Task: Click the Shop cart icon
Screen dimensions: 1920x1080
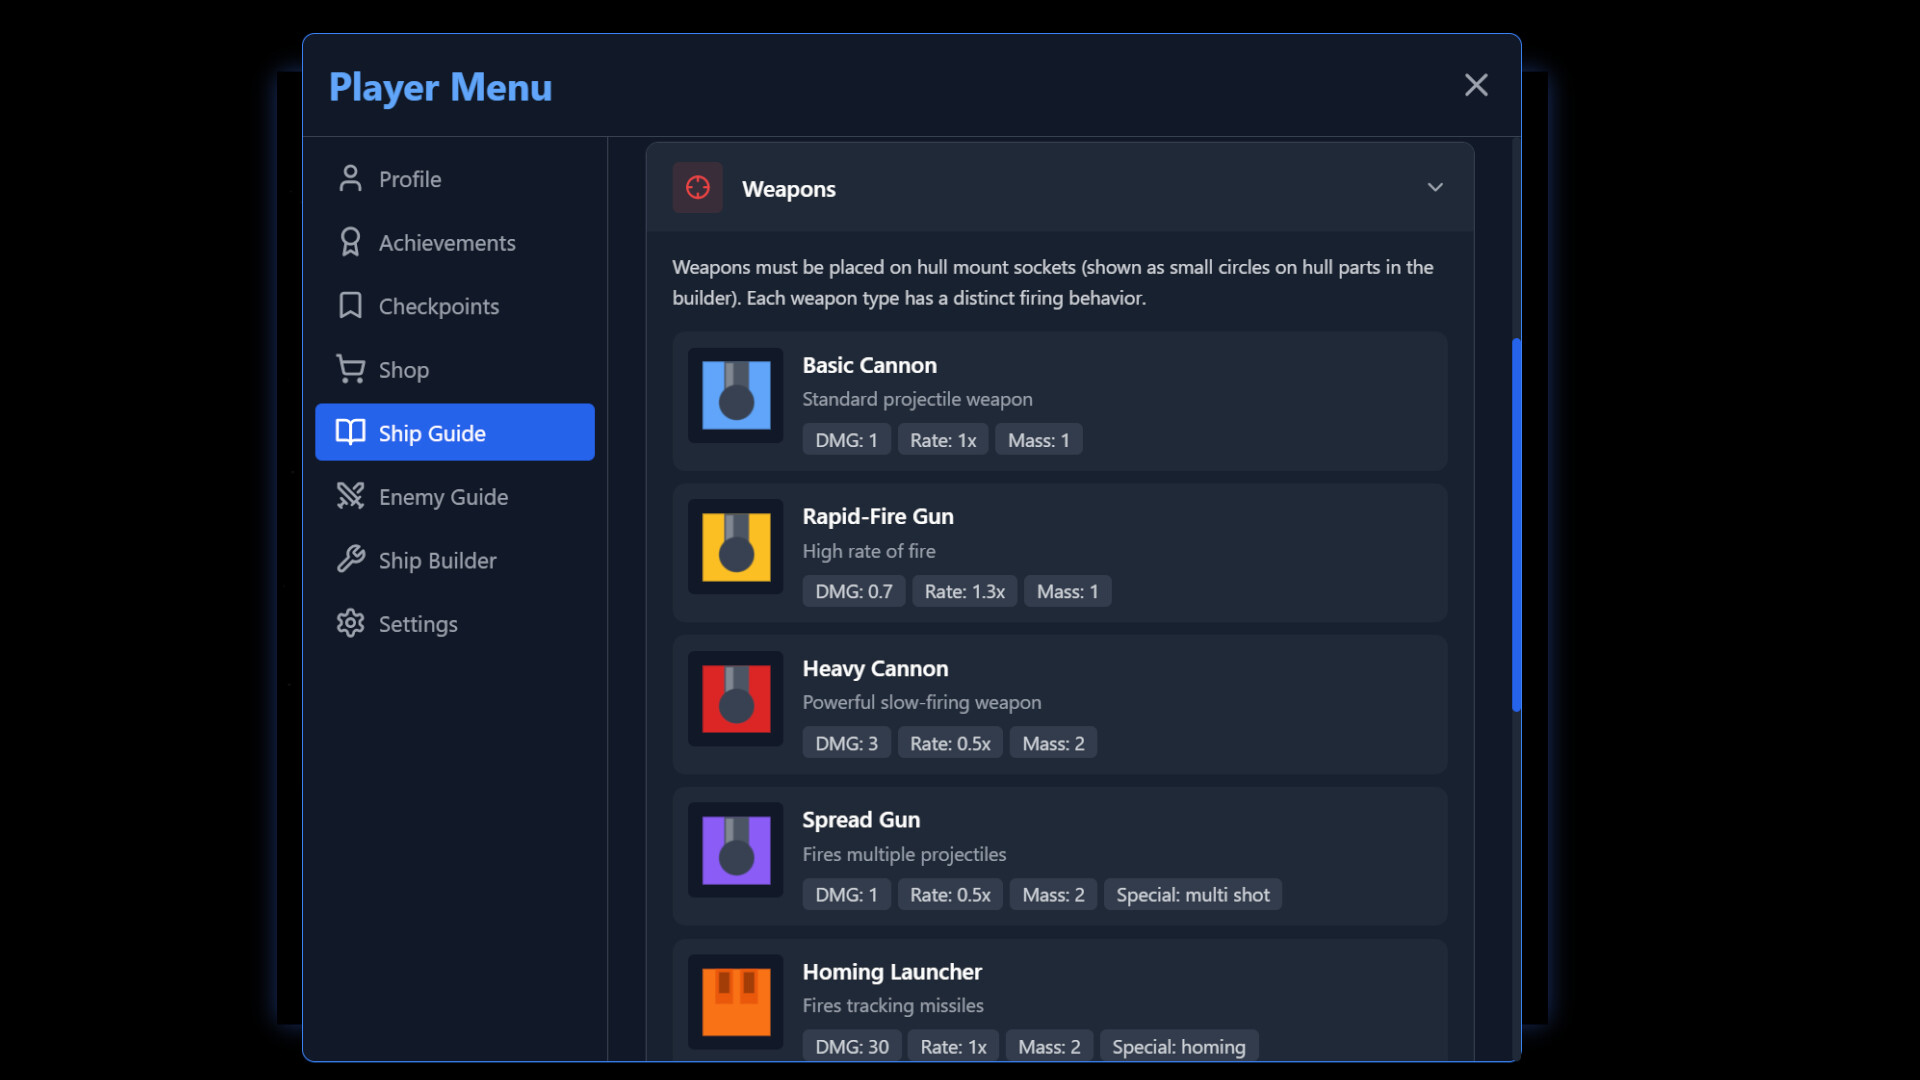Action: coord(350,369)
